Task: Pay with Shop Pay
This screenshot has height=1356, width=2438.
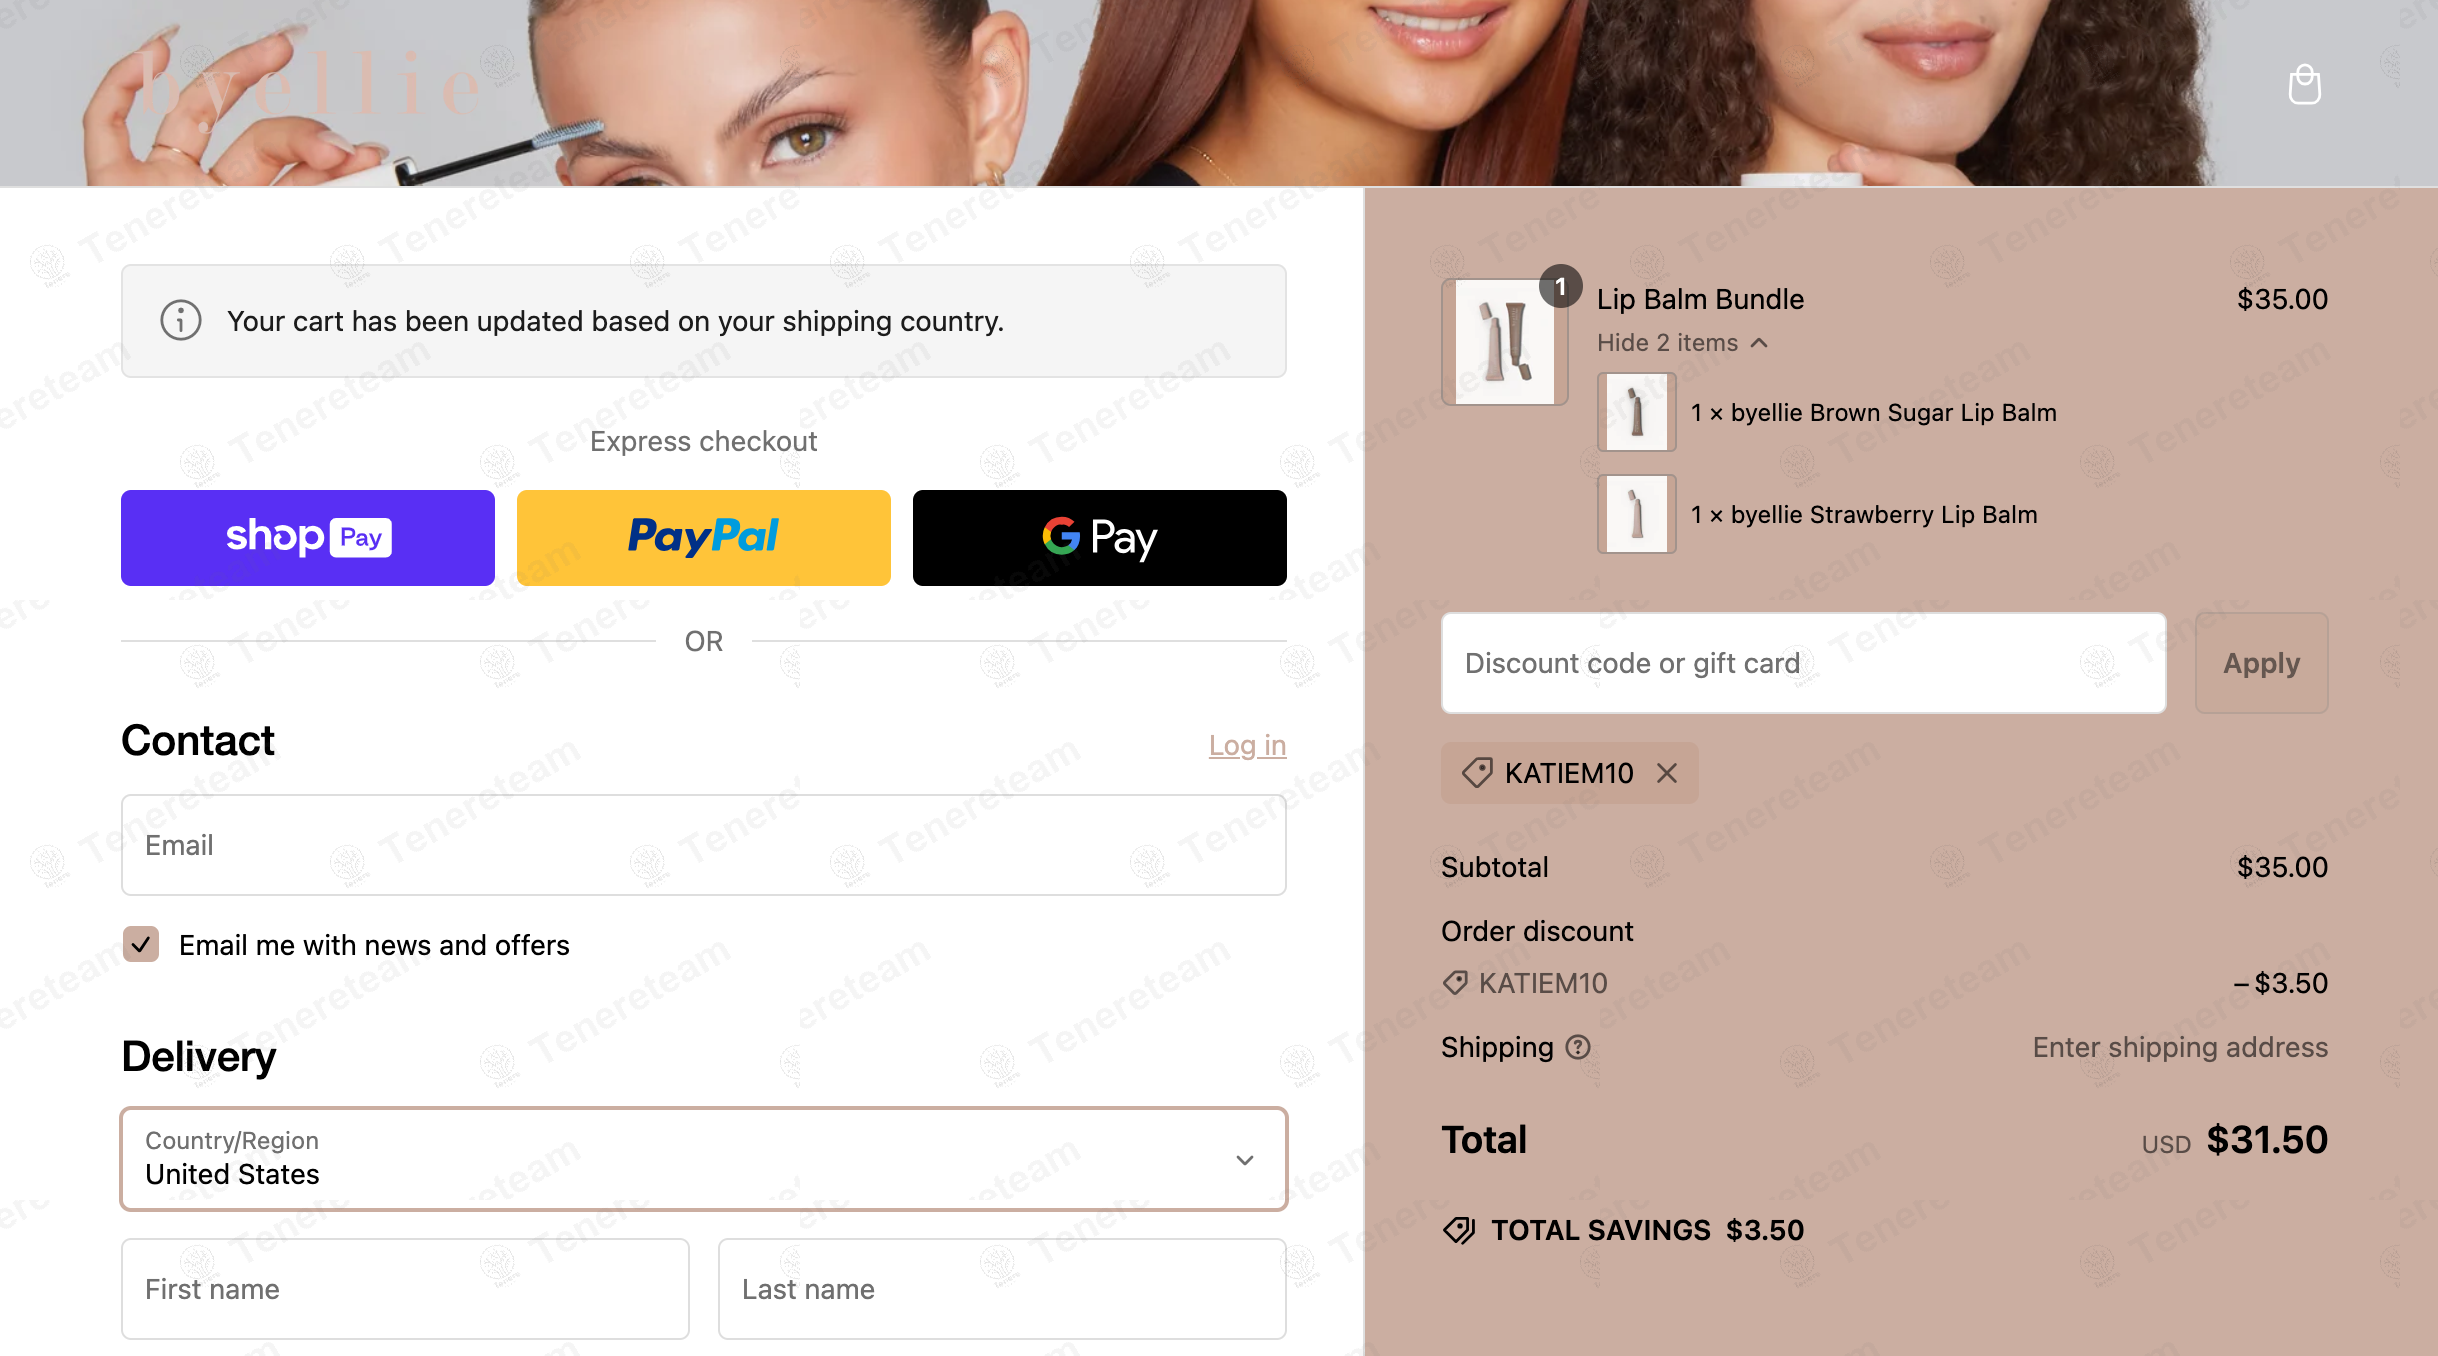Action: tap(308, 538)
